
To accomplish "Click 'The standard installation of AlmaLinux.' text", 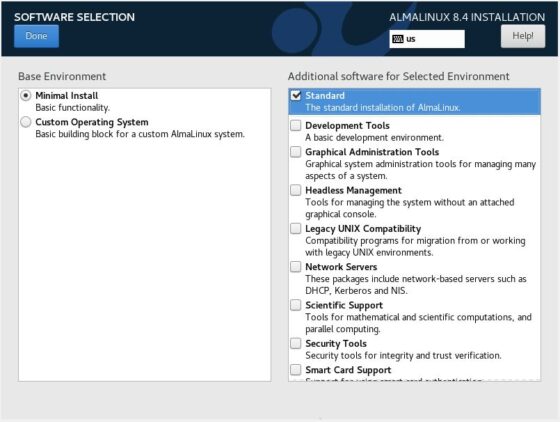I will (383, 108).
